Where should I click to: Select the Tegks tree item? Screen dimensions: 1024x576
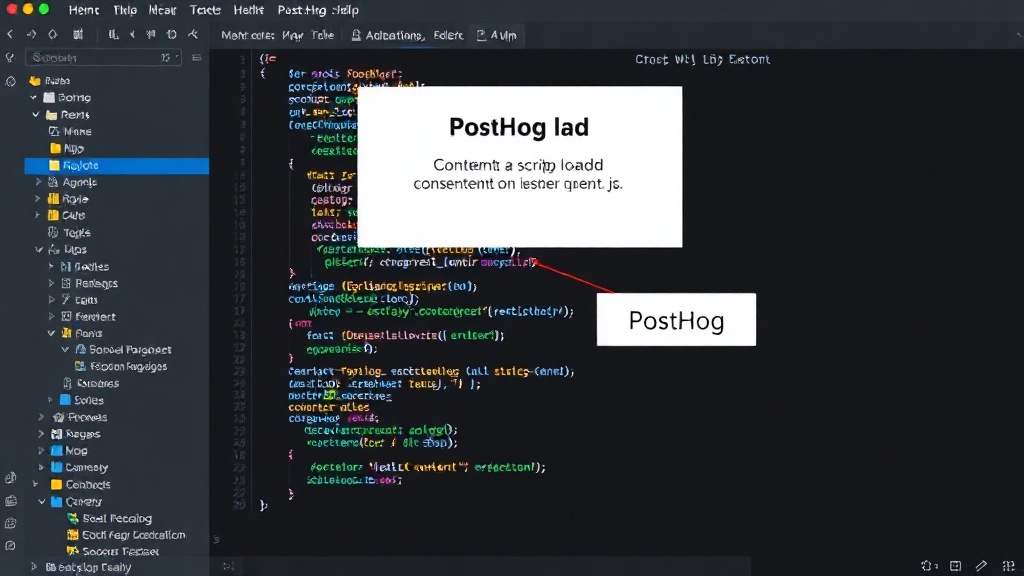(x=77, y=232)
